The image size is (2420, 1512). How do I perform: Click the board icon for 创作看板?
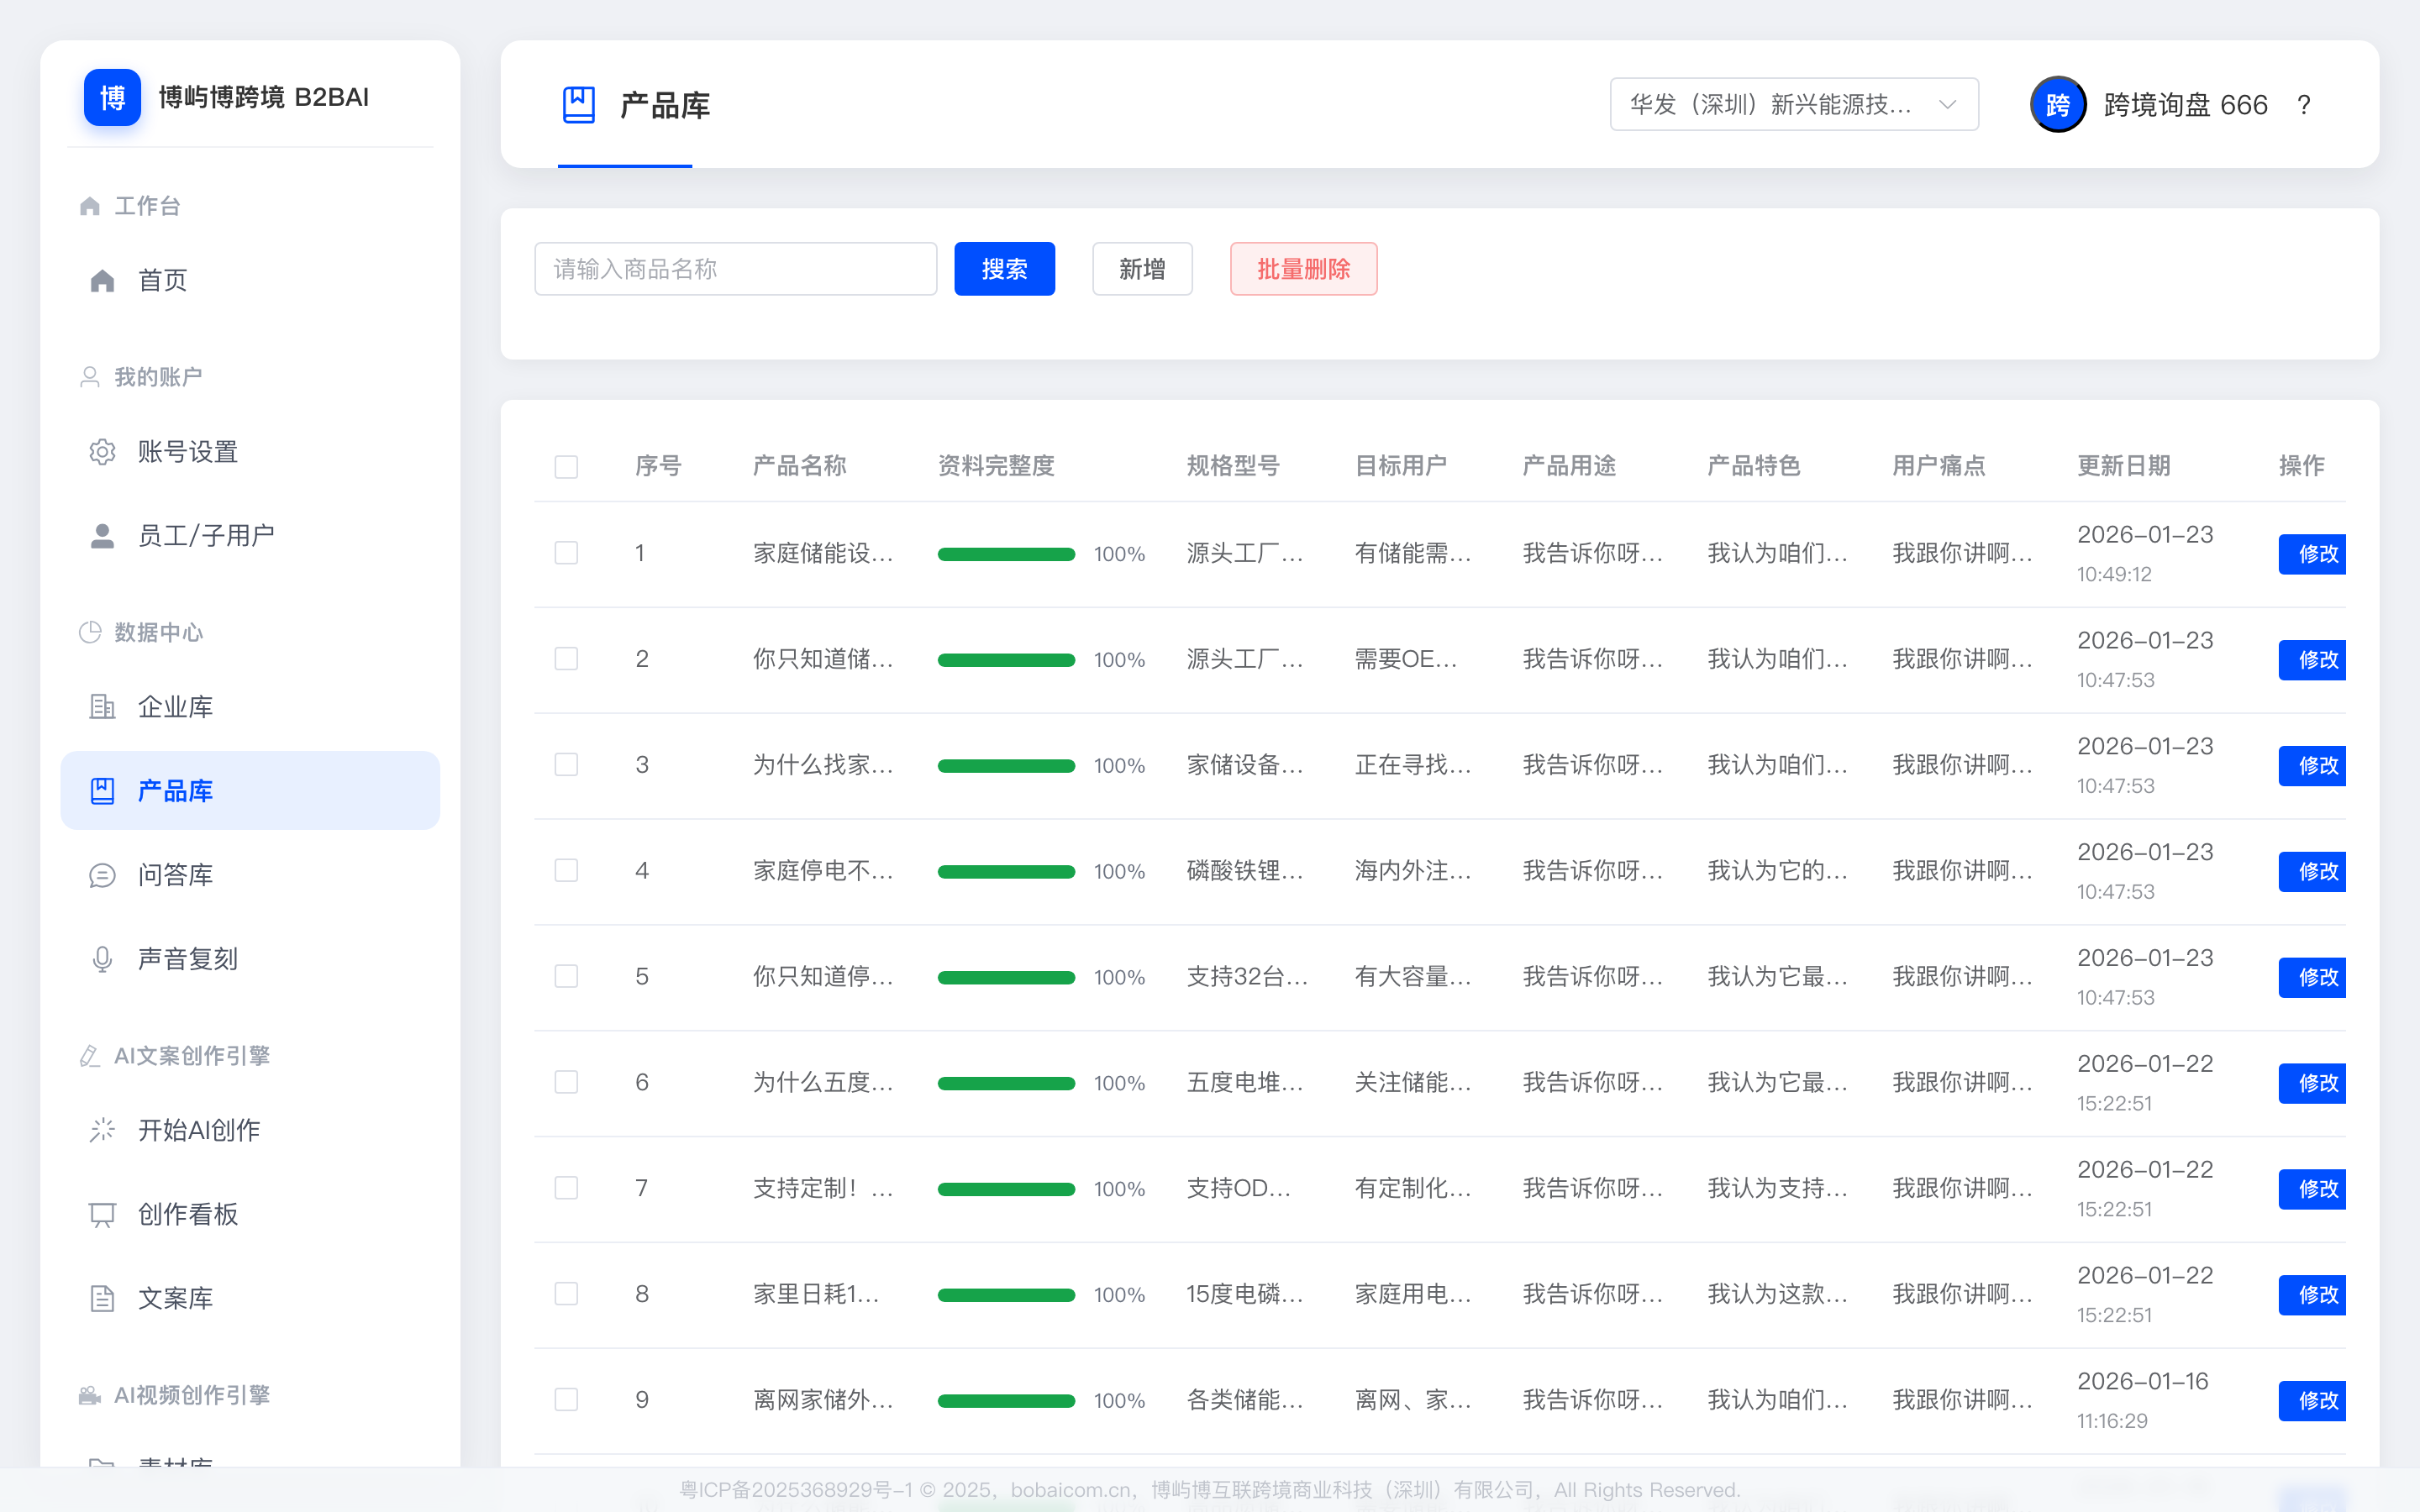point(102,1214)
